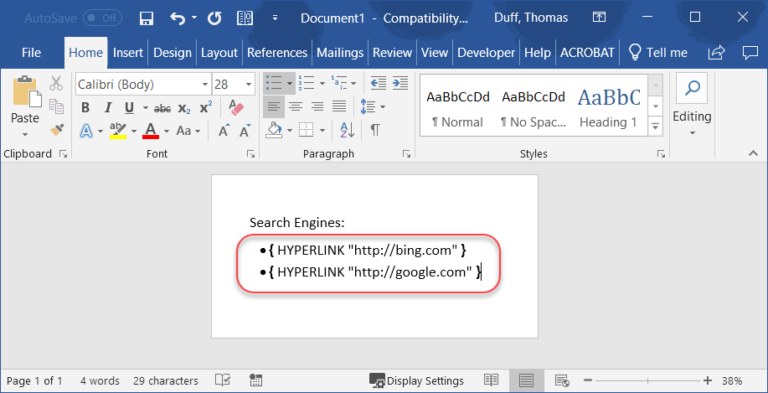Open the font size dropdown
Image resolution: width=768 pixels, height=393 pixels.
pos(249,84)
